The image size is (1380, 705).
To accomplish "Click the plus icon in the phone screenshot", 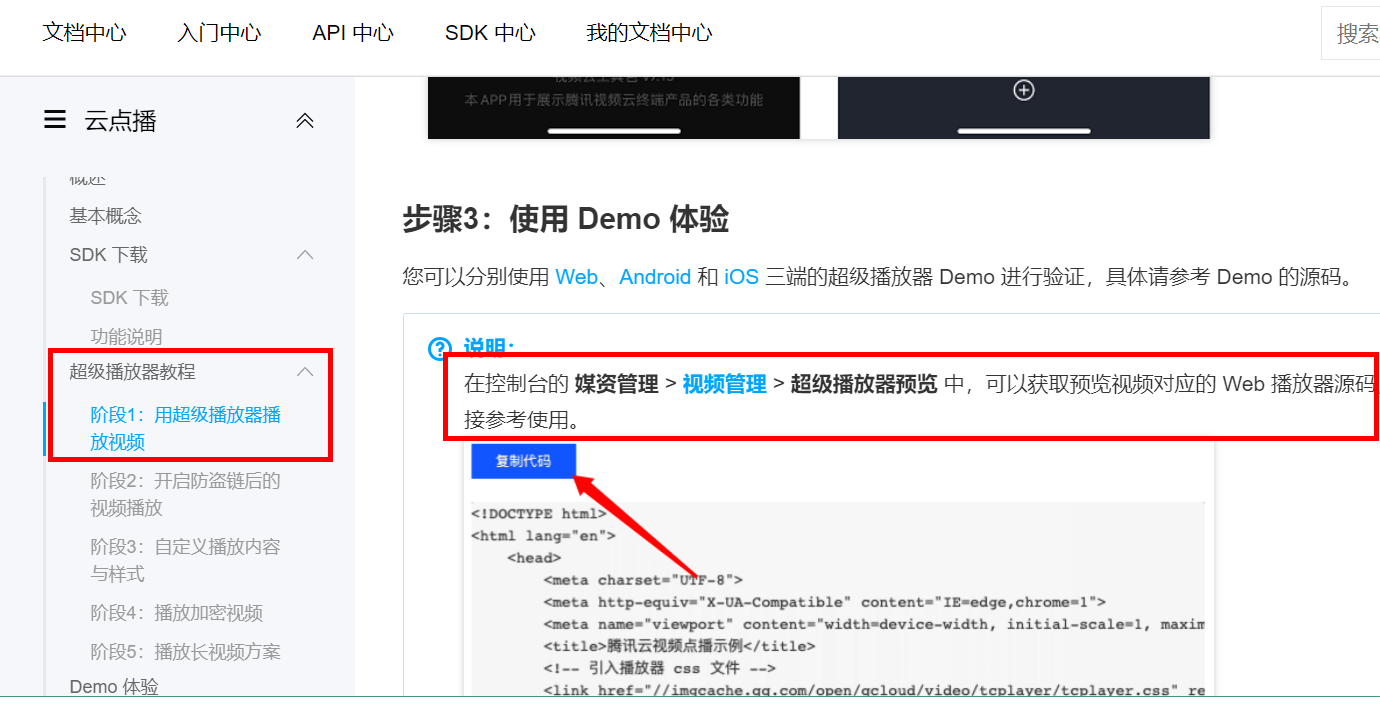I will coord(1023,90).
